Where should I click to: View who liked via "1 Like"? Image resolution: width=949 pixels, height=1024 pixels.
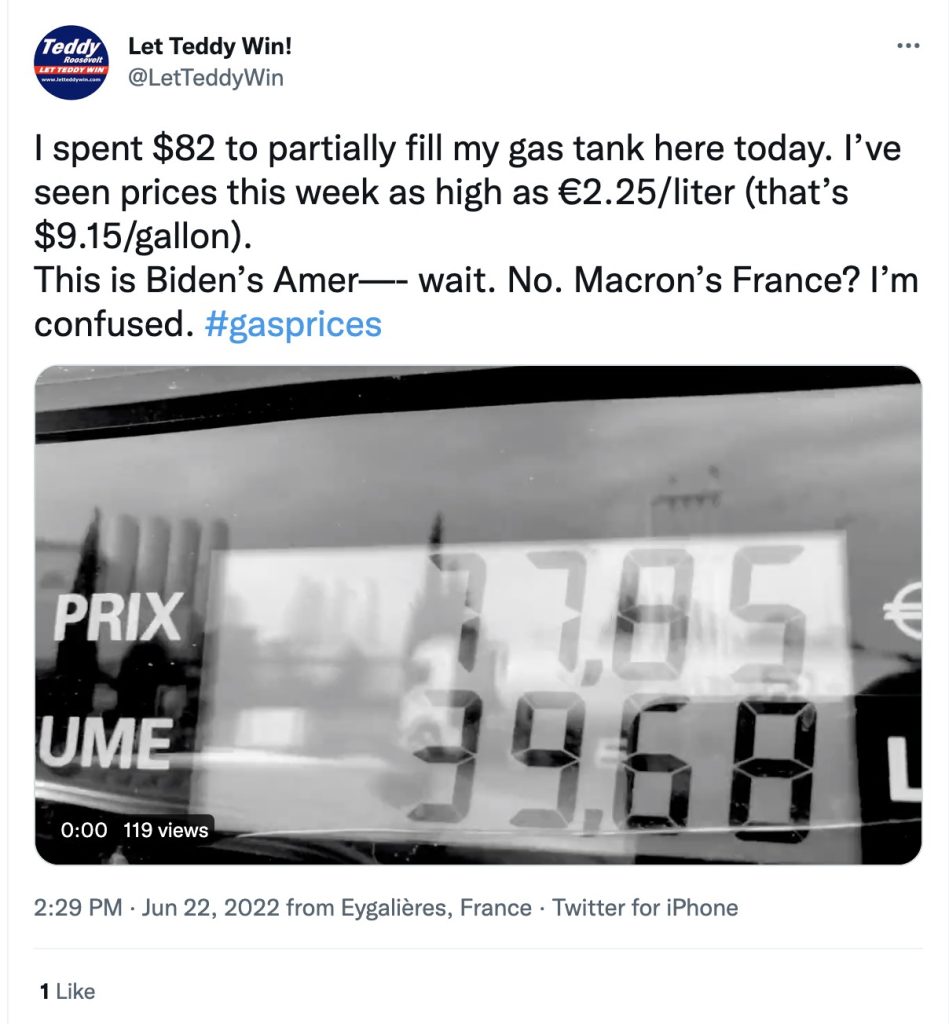click(68, 991)
